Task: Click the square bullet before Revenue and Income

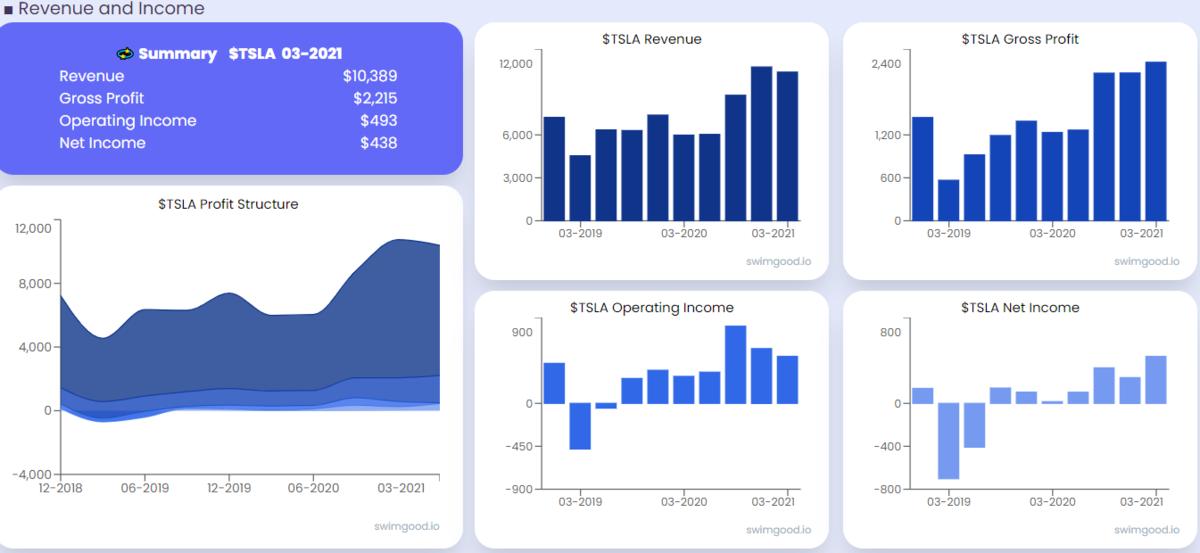Action: click(x=8, y=10)
